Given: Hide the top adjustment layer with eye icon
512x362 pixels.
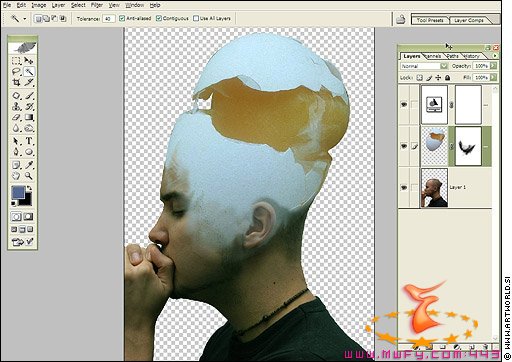Looking at the screenshot, I should tap(404, 105).
